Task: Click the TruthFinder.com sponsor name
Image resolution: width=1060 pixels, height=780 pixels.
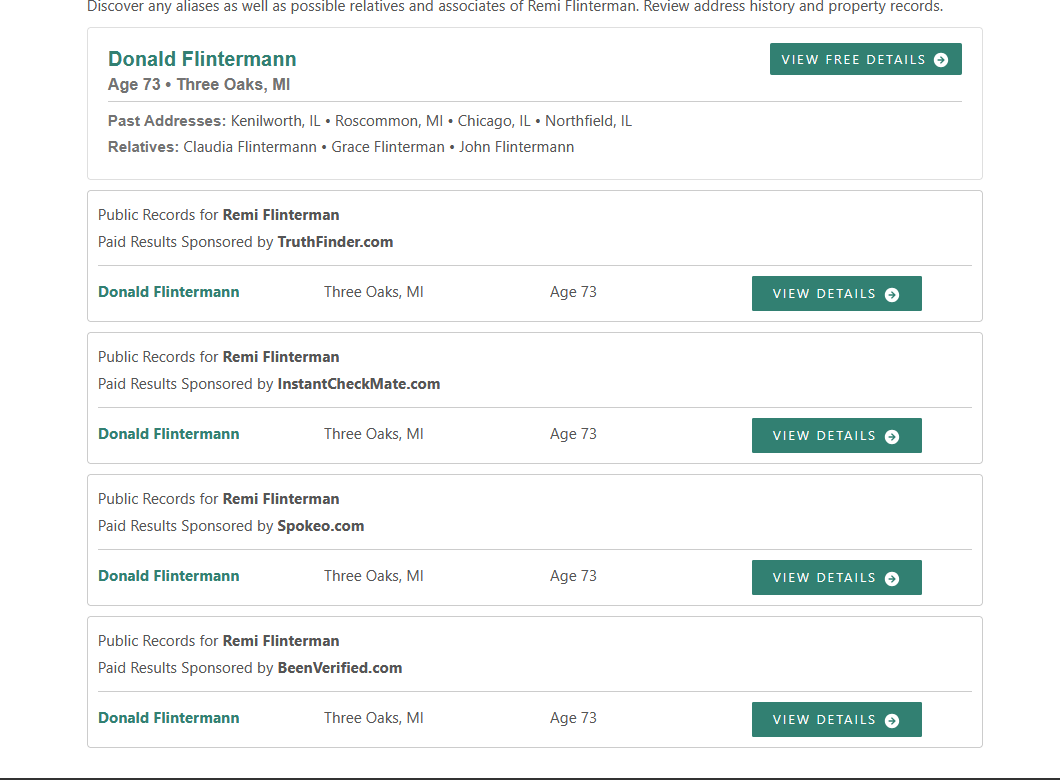Action: [335, 242]
